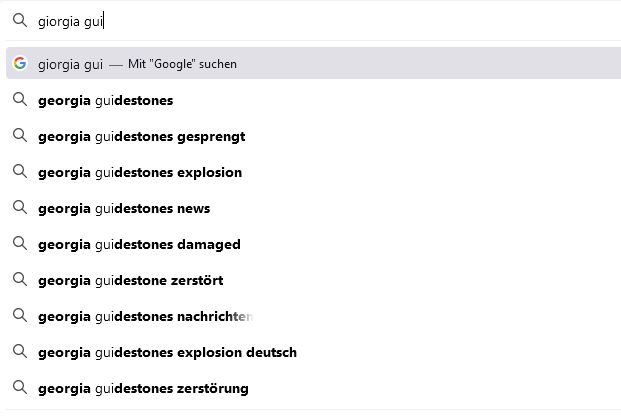Click the search magnifier in the input field

(19, 20)
